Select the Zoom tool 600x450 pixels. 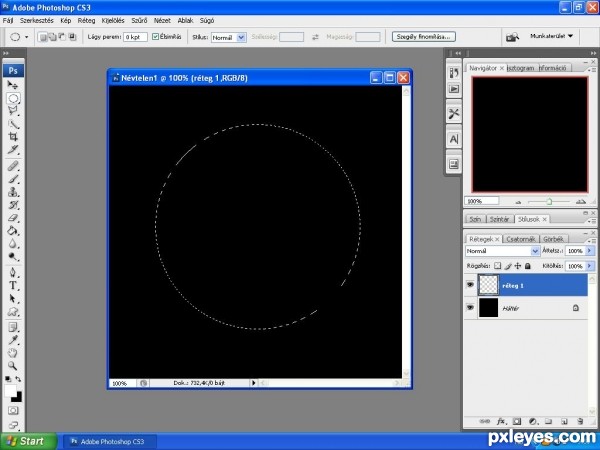pyautogui.click(x=13, y=366)
